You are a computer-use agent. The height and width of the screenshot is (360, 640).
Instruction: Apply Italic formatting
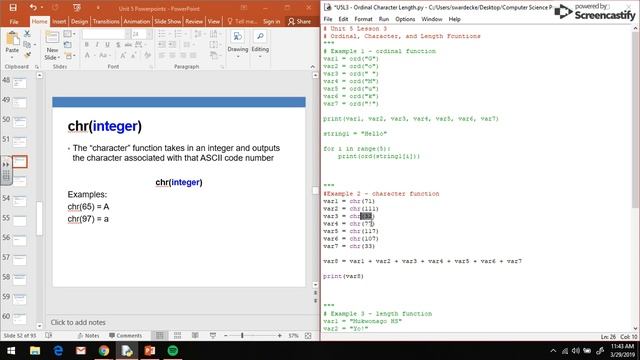pos(97,44)
